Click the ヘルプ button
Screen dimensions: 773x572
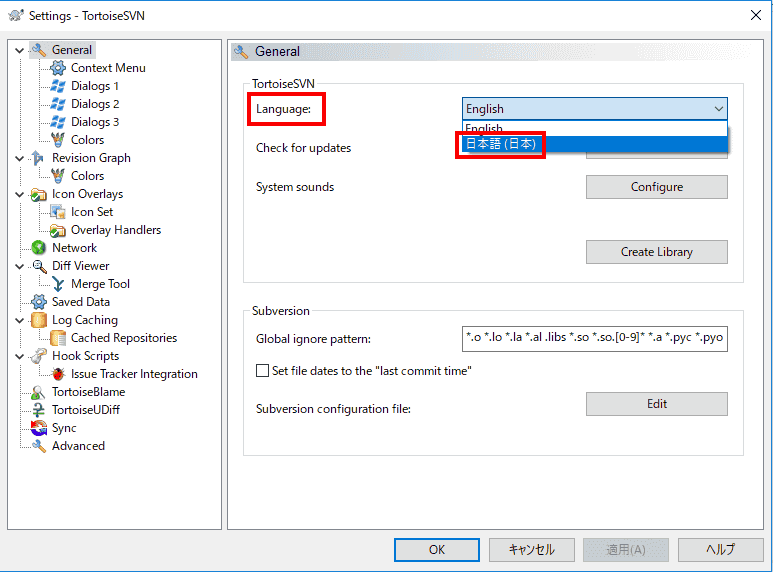720,550
